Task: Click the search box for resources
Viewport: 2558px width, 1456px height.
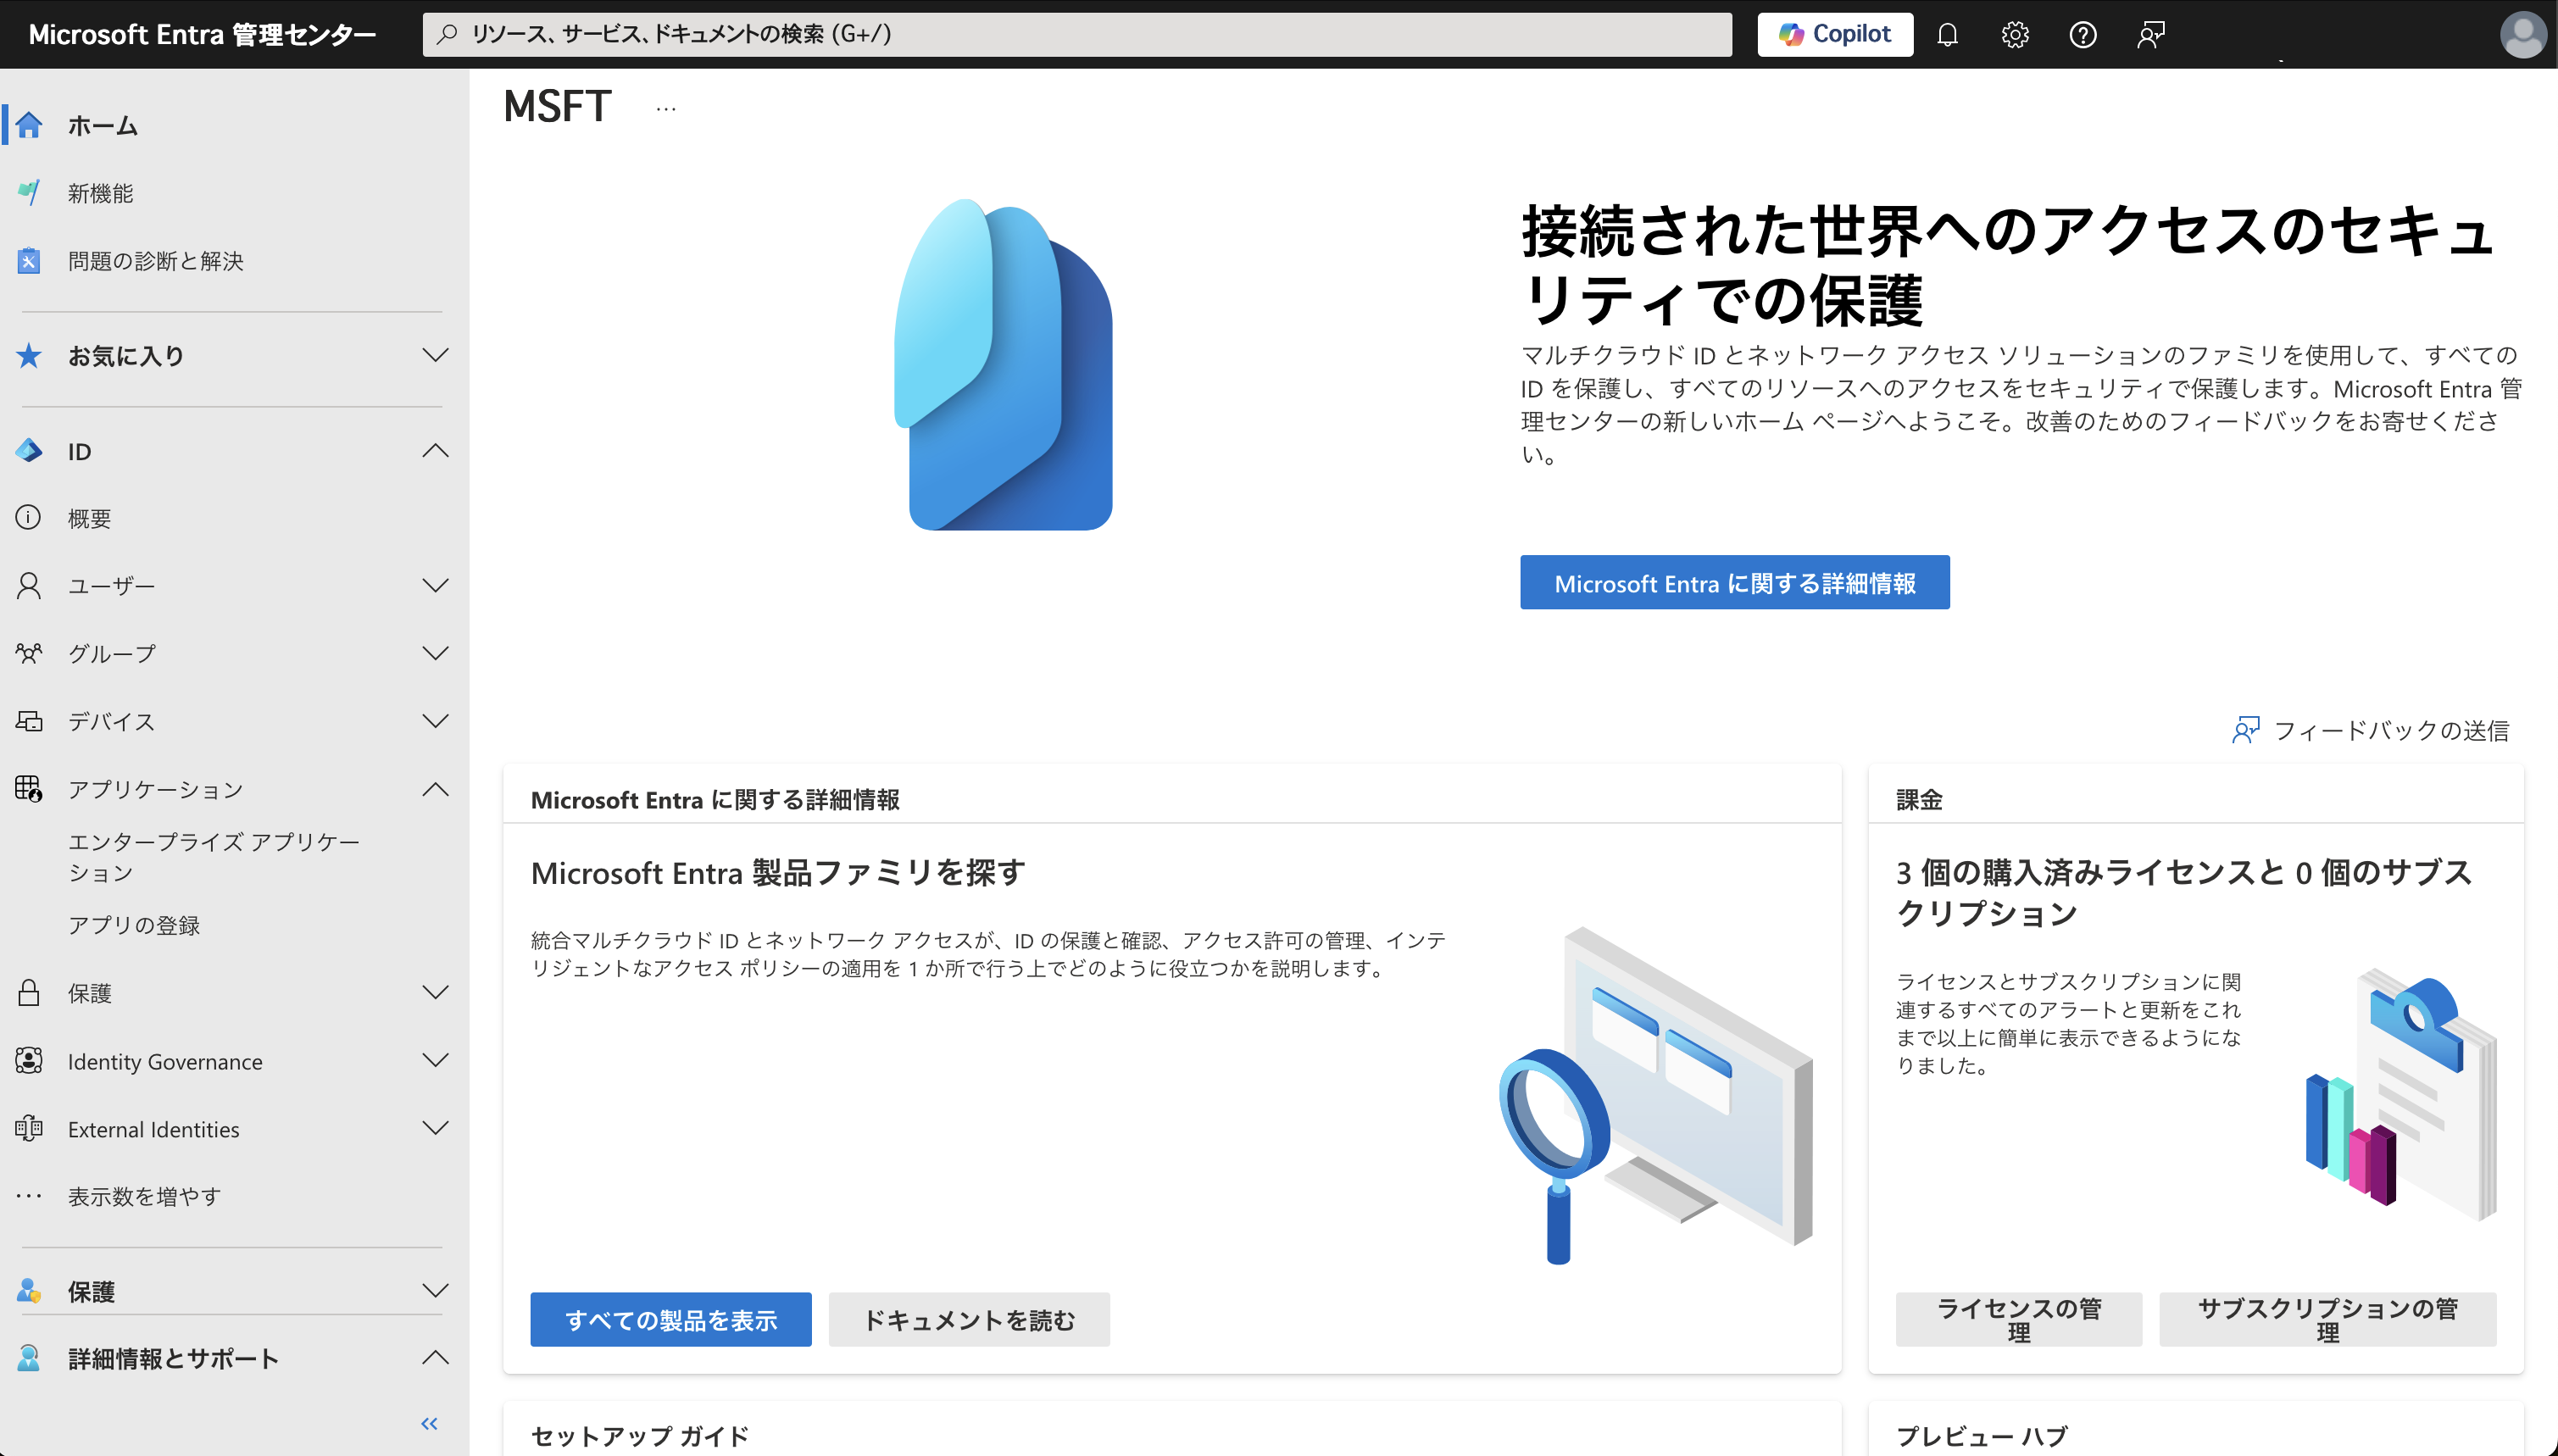Action: (x=1077, y=35)
